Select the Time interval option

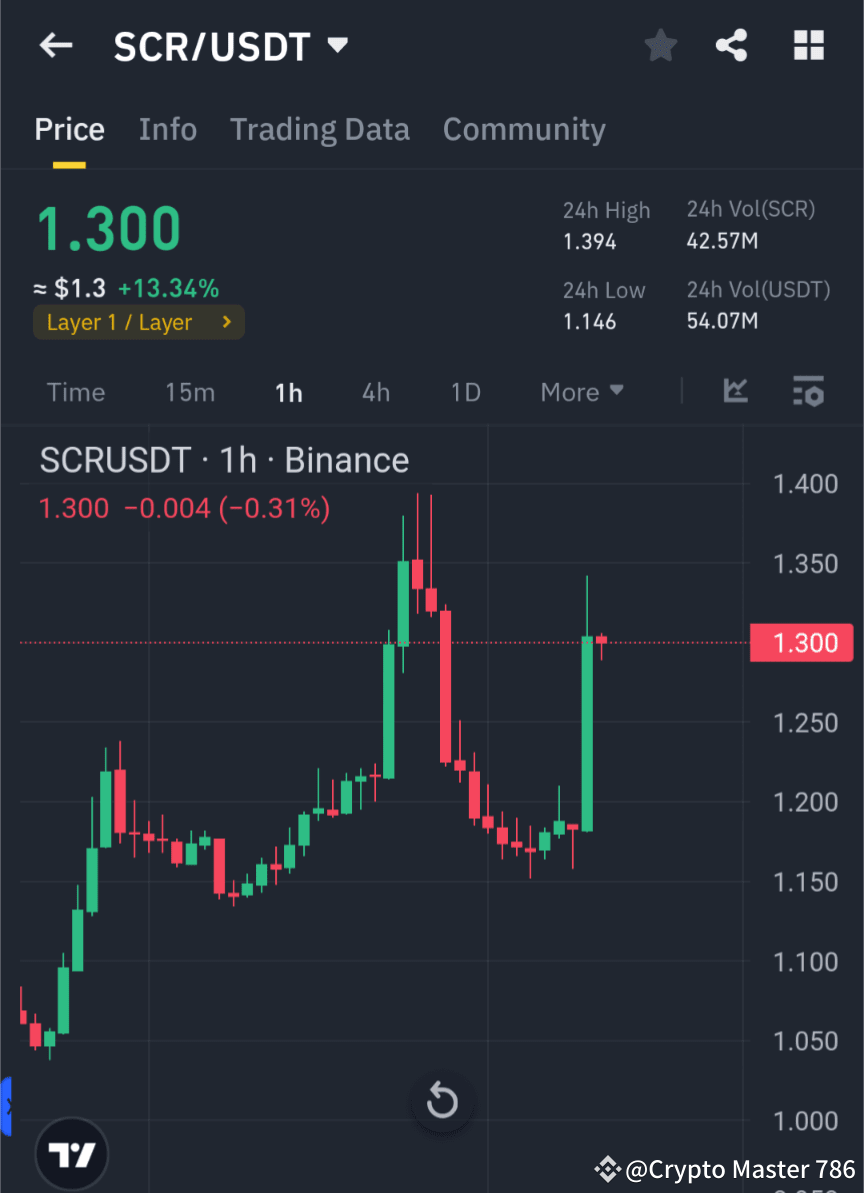click(76, 392)
